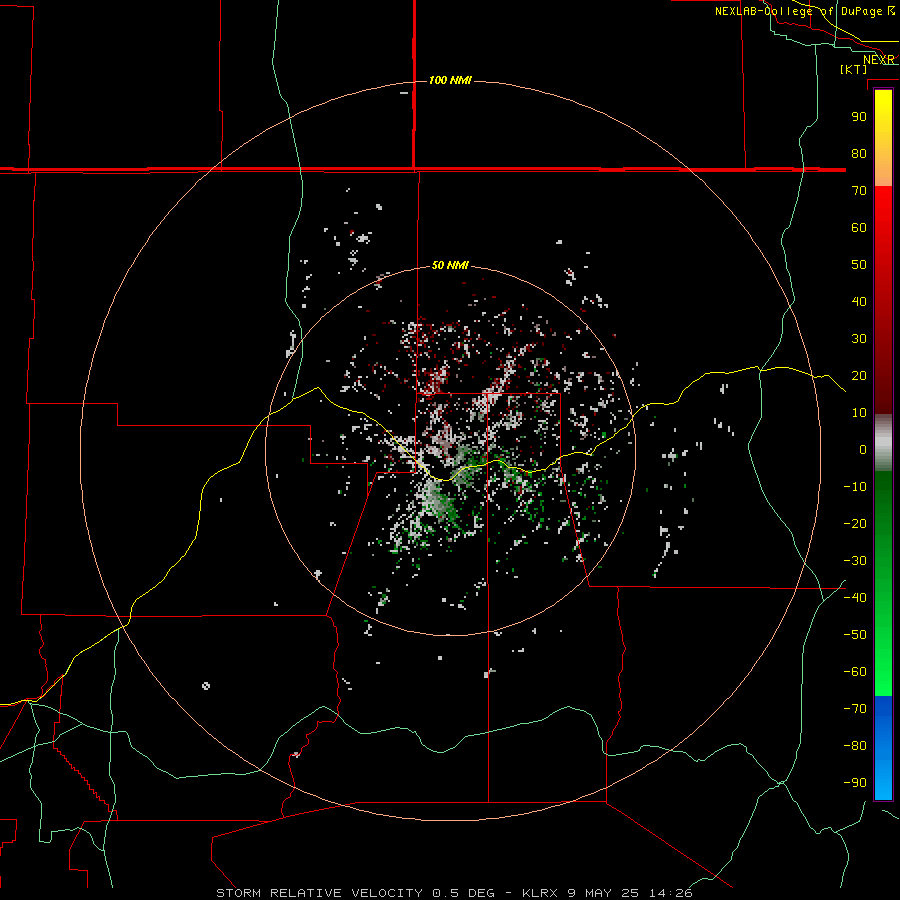
Task: Click the positive 70 value on velocity scale
Action: [859, 191]
